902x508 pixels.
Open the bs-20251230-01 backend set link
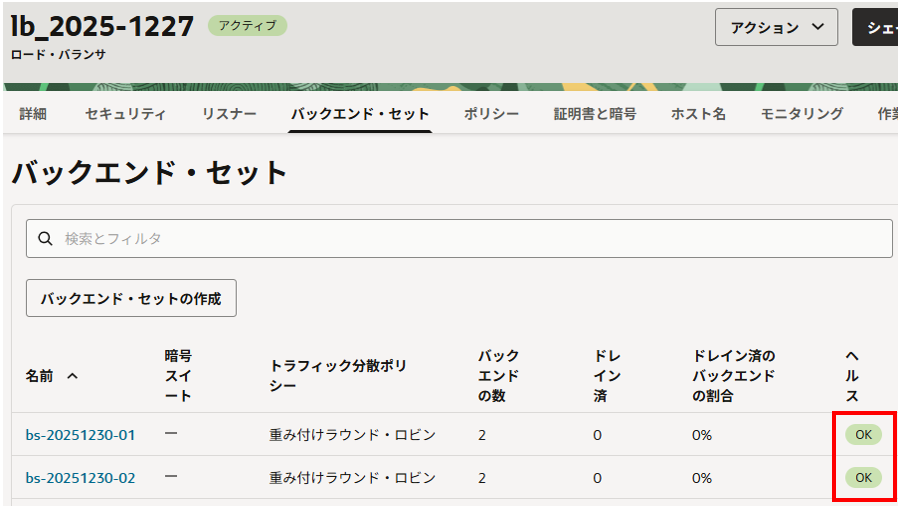80,435
